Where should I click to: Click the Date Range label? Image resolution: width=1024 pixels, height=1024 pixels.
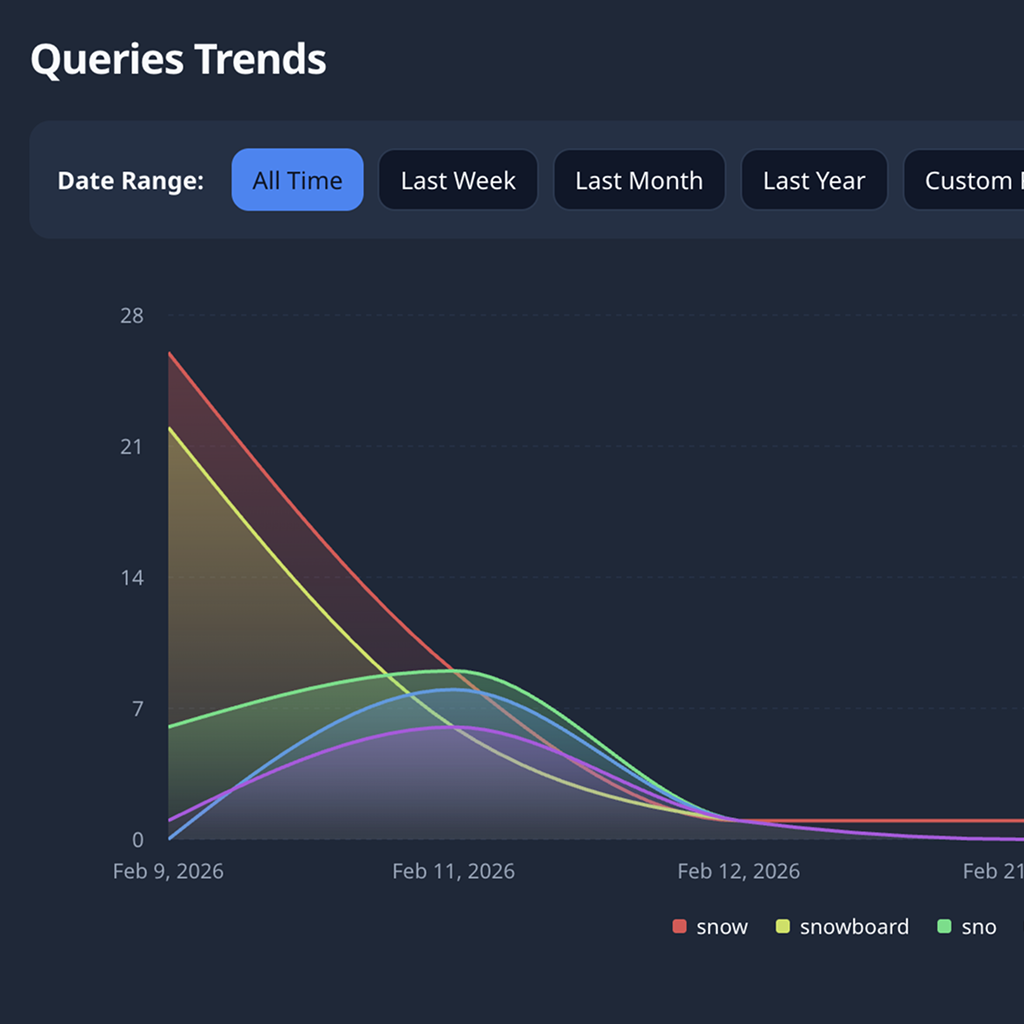tap(130, 181)
